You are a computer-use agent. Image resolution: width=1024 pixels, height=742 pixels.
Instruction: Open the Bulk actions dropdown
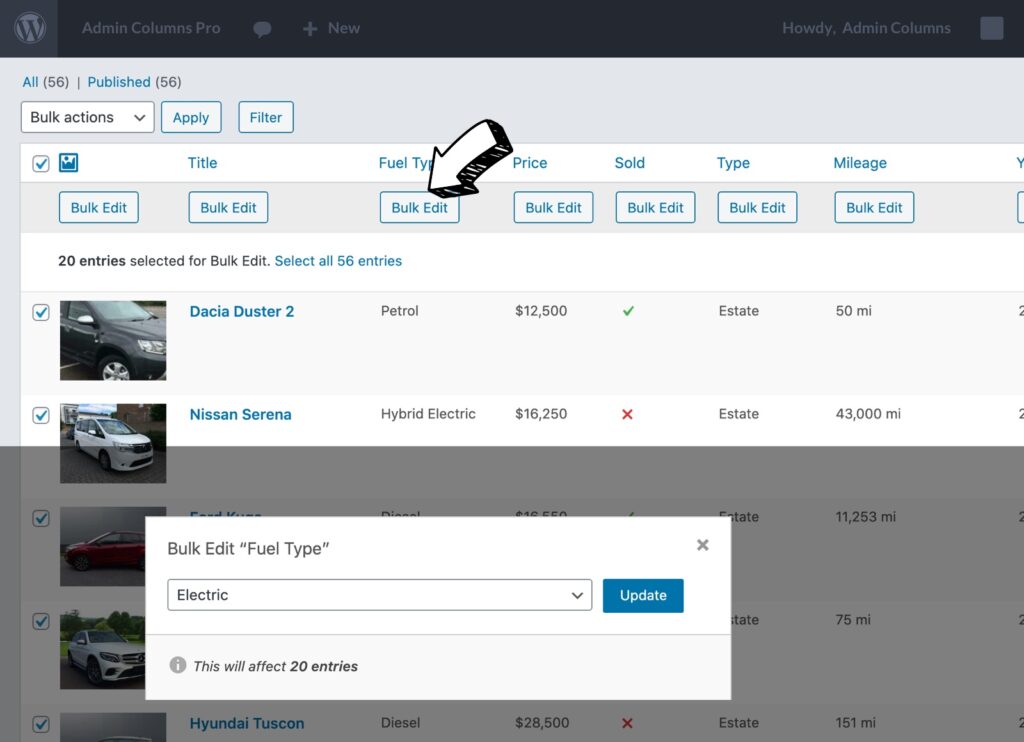click(x=86, y=117)
